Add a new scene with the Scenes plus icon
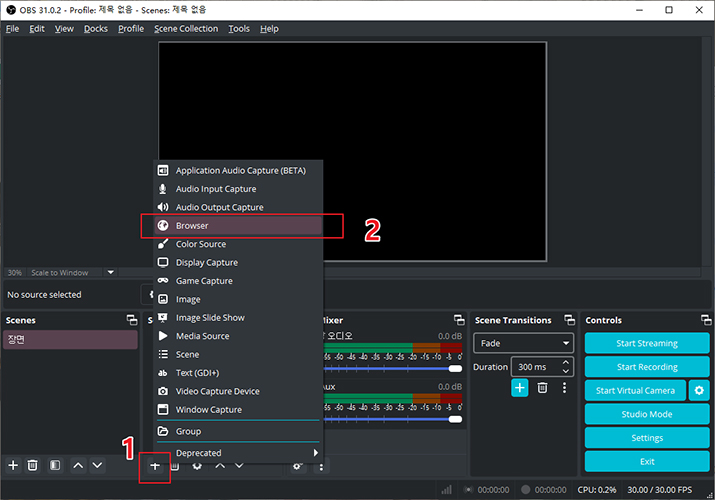 tap(13, 465)
